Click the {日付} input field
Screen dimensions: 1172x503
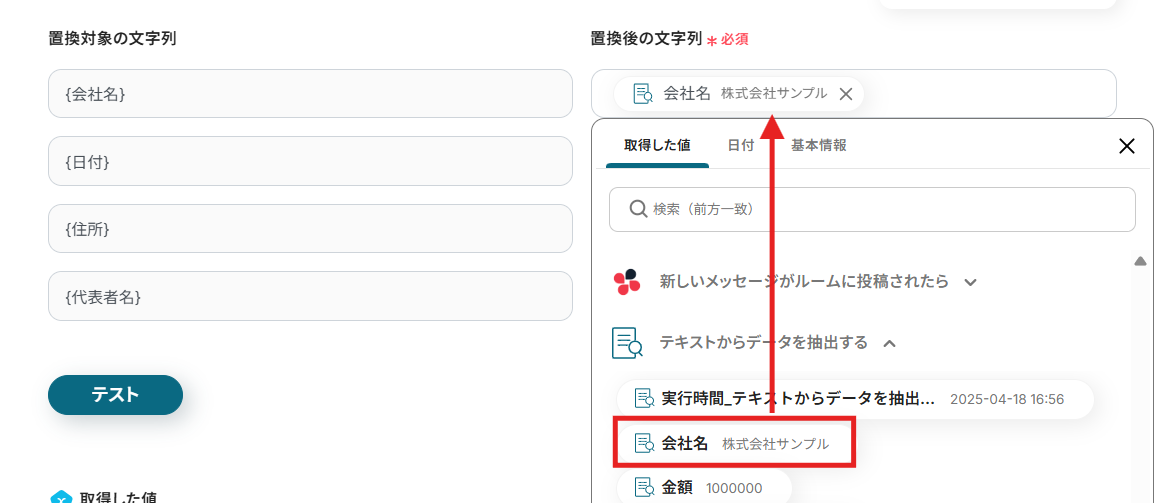[310, 162]
